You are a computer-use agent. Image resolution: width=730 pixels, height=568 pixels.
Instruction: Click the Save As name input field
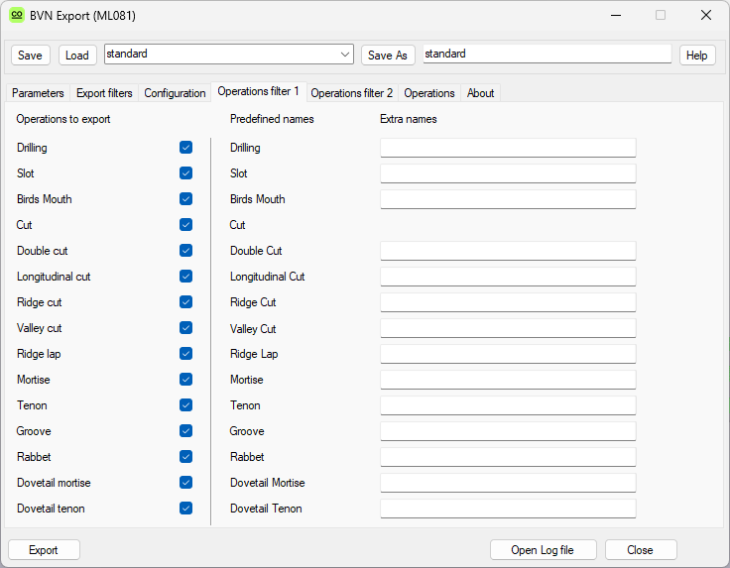click(546, 54)
